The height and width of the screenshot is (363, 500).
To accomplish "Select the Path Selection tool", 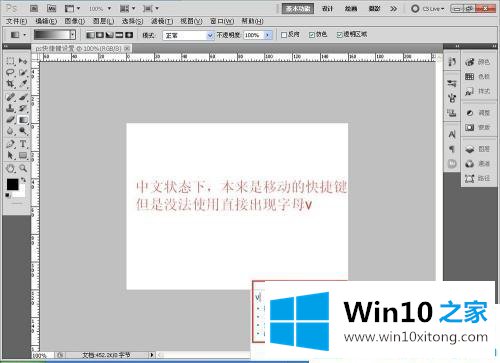I will coord(10,155).
